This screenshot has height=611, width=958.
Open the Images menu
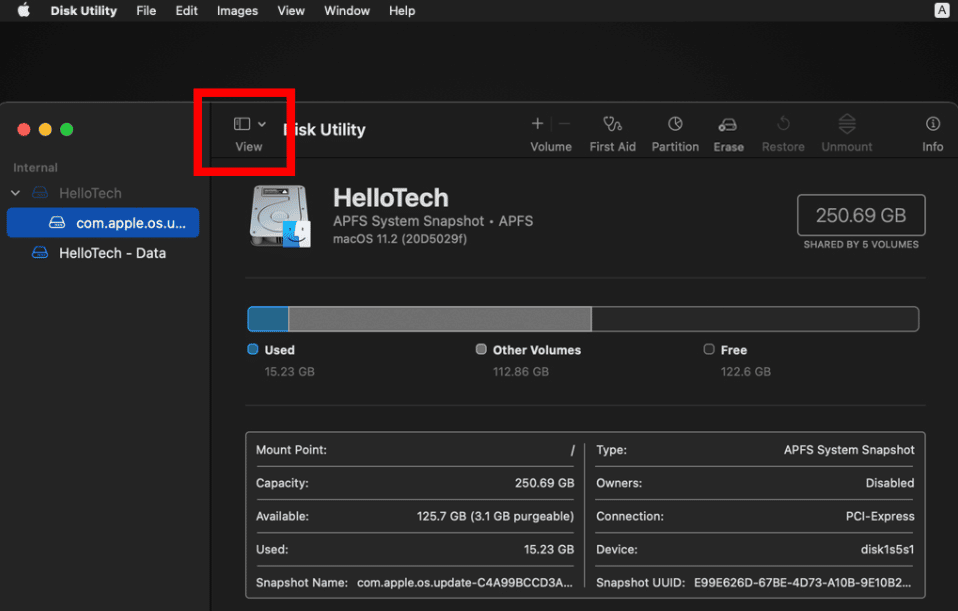pyautogui.click(x=237, y=10)
